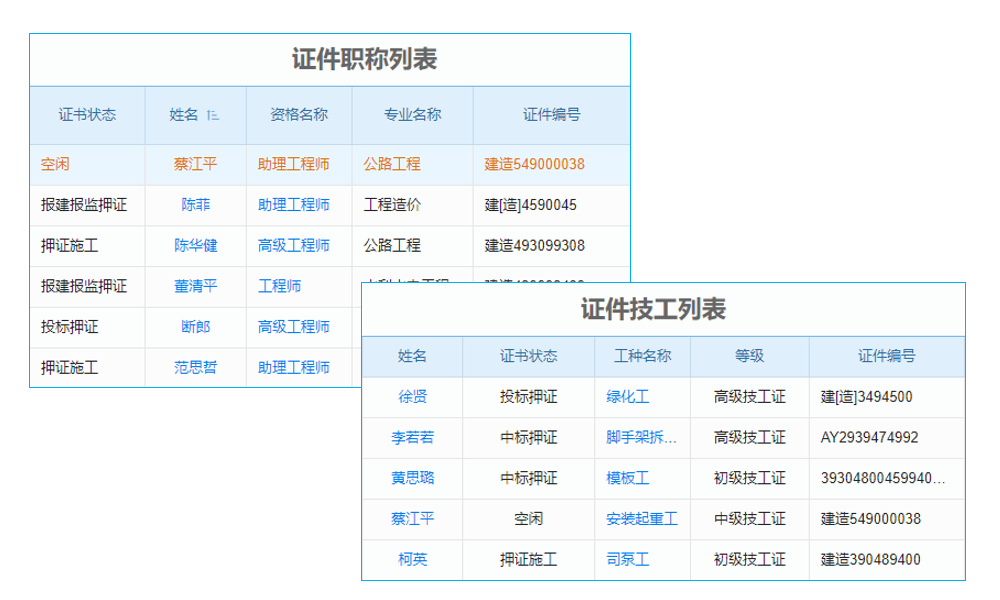Click 断郎's name in the title list
Screen dimensions: 1000x600
click(194, 325)
